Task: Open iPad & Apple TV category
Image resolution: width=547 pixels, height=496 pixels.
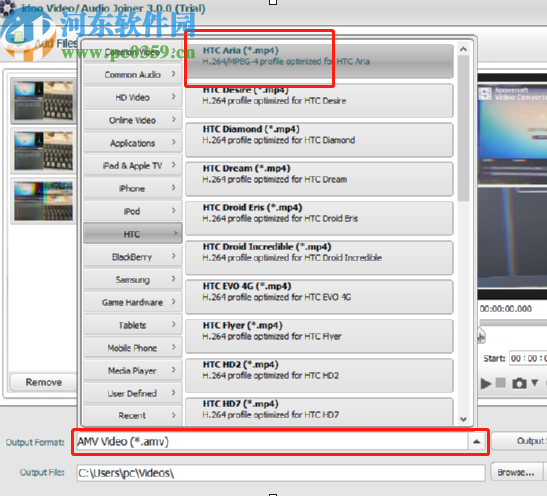Action: tap(133, 165)
